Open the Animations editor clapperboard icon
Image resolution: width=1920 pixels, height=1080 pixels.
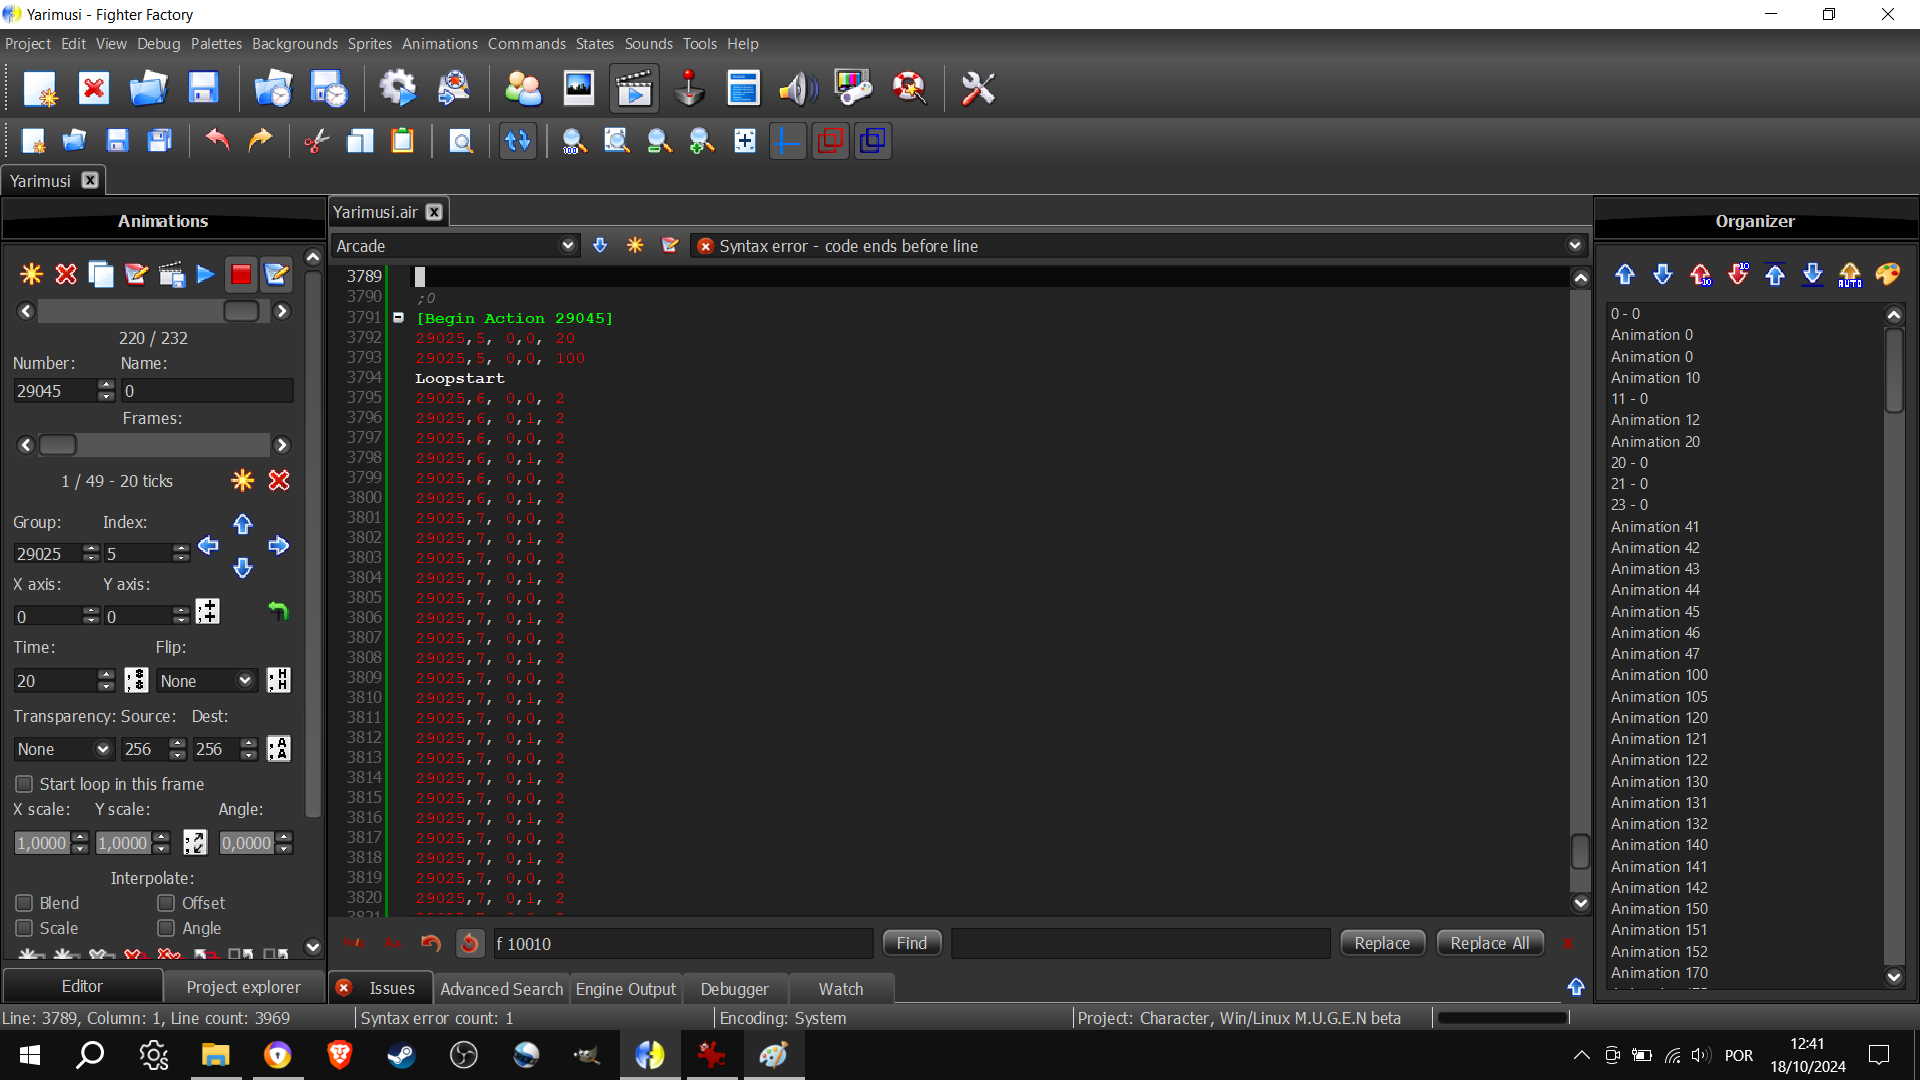click(x=634, y=89)
